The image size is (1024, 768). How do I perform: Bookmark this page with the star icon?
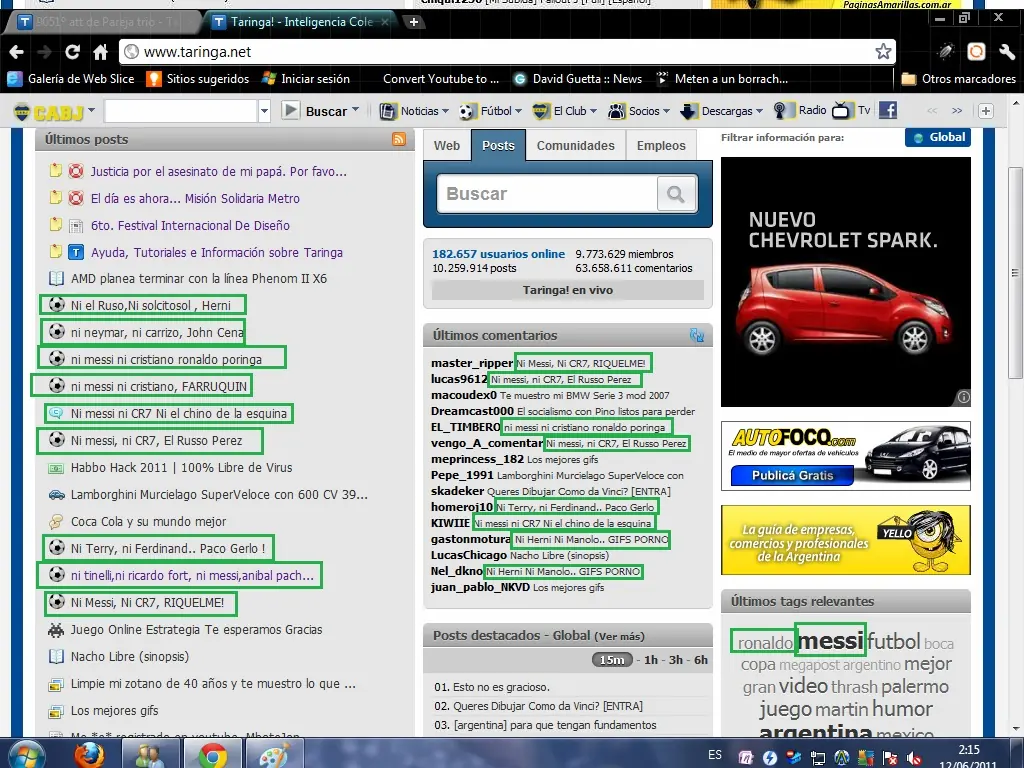(883, 52)
